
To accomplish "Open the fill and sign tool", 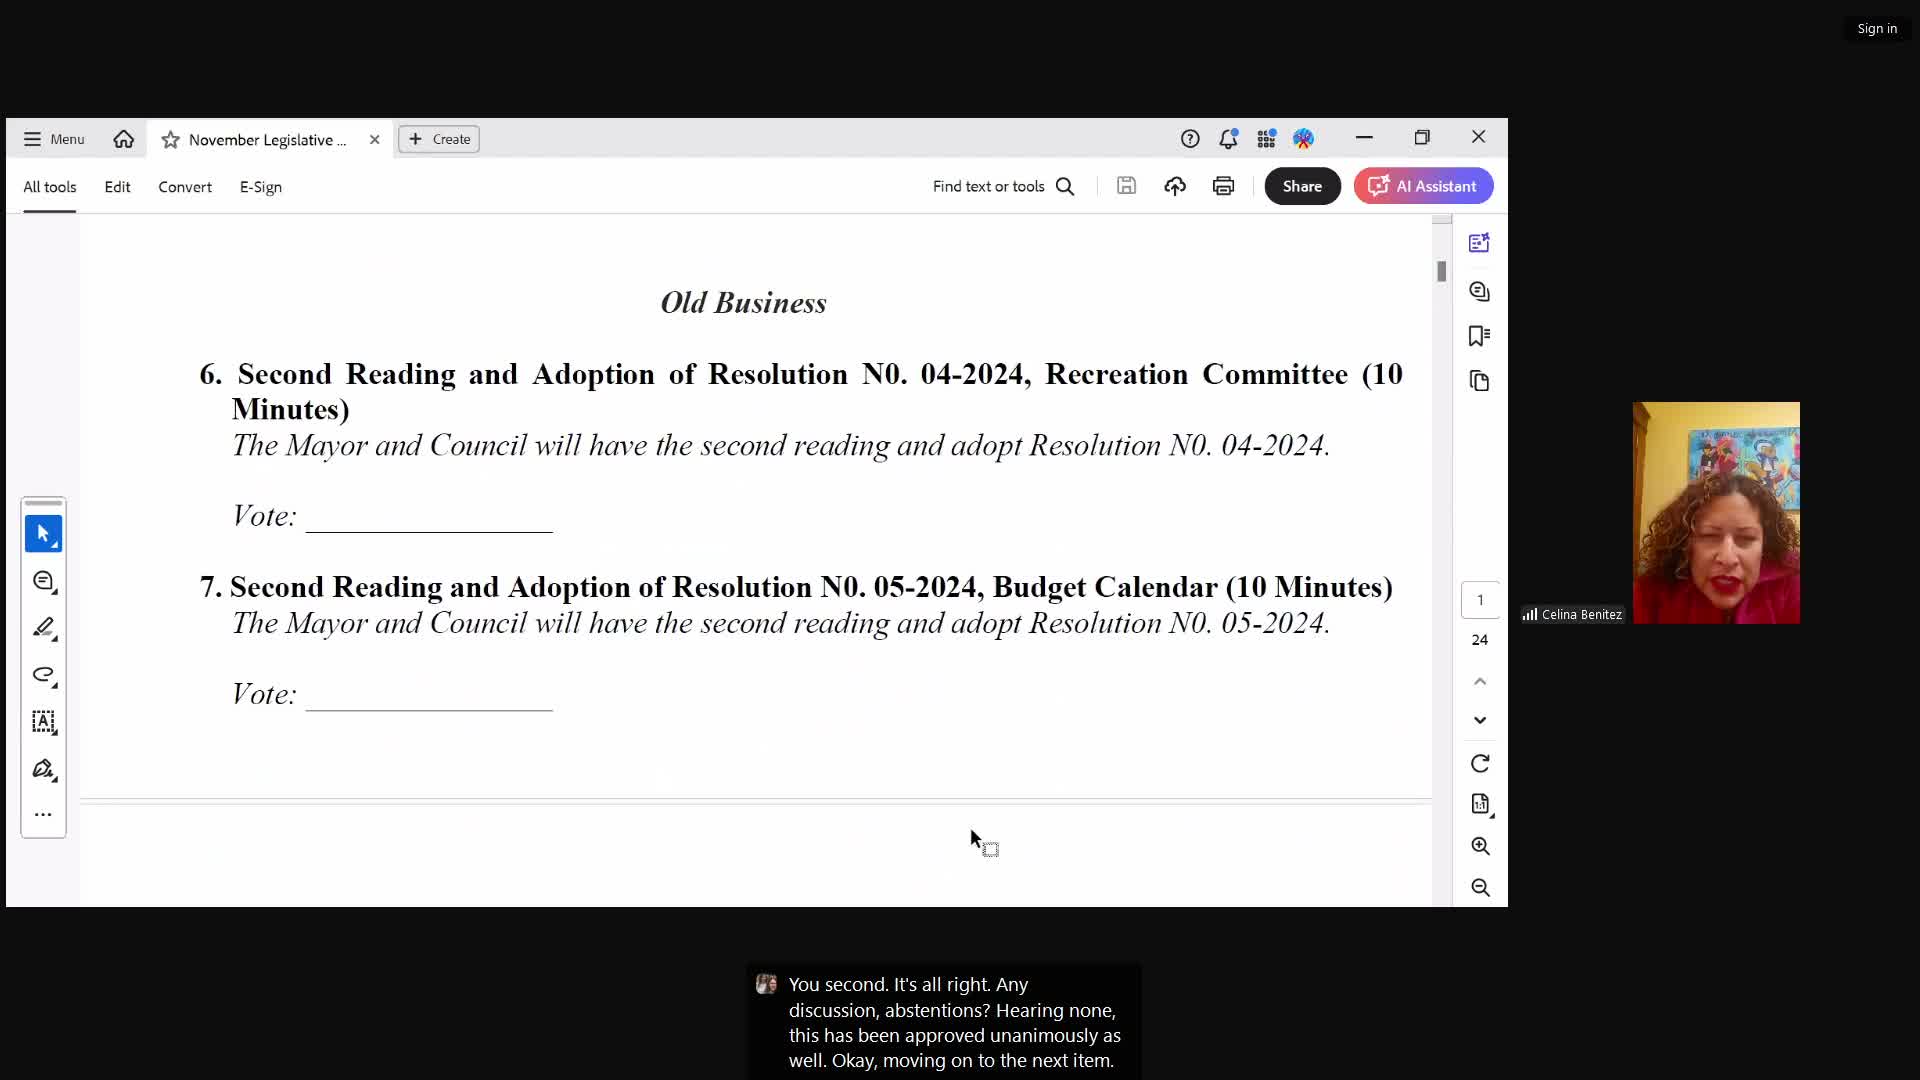I will click(x=43, y=769).
